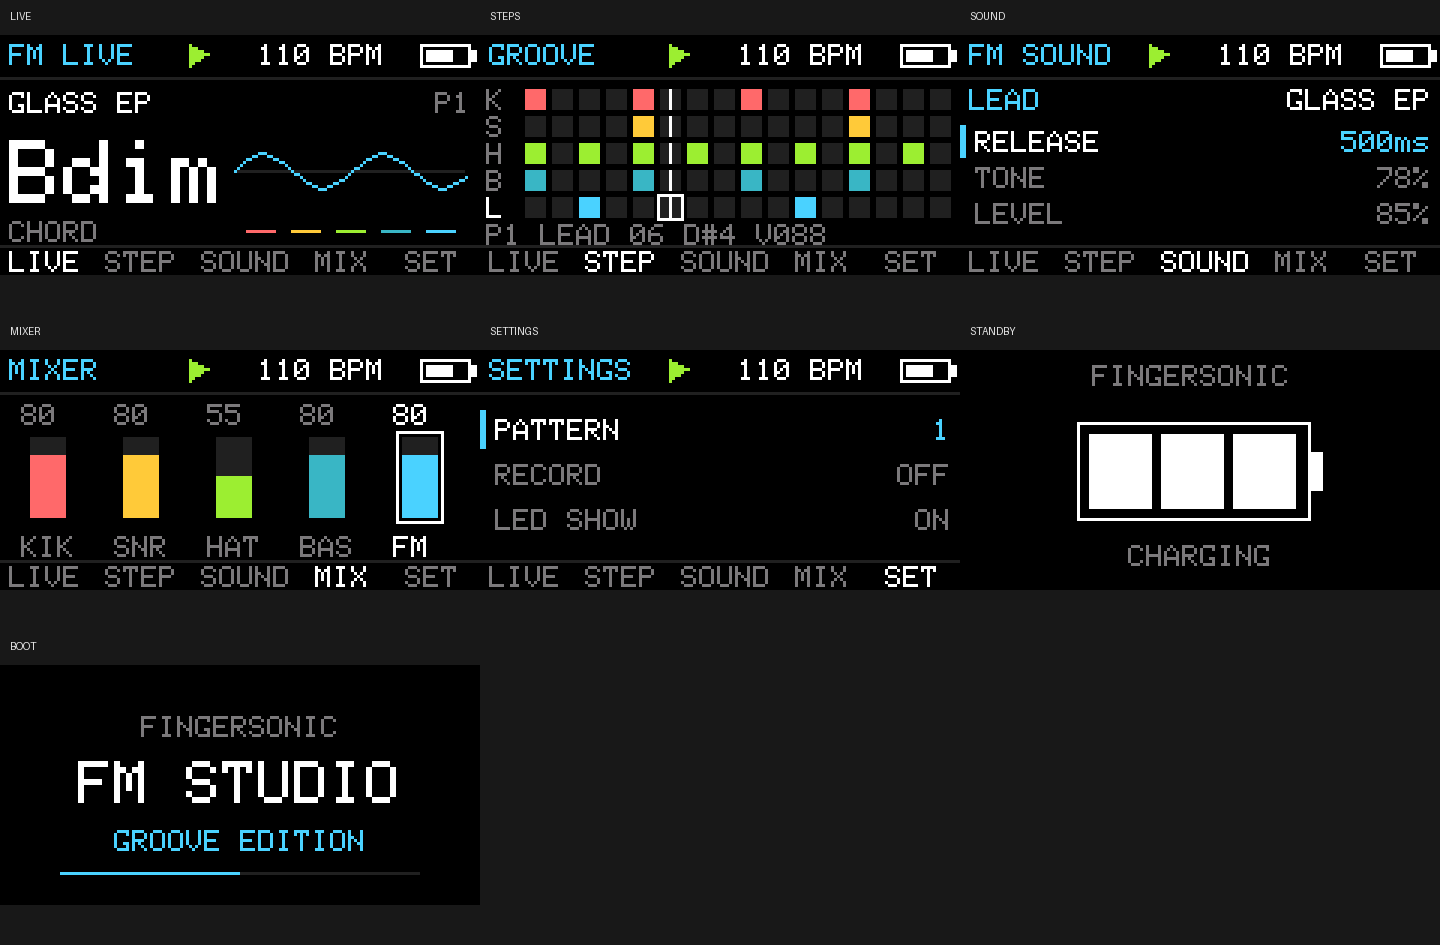The image size is (1440, 945).
Task: Open the MIX tab on the FM Sound screen
Action: coord(1300,262)
